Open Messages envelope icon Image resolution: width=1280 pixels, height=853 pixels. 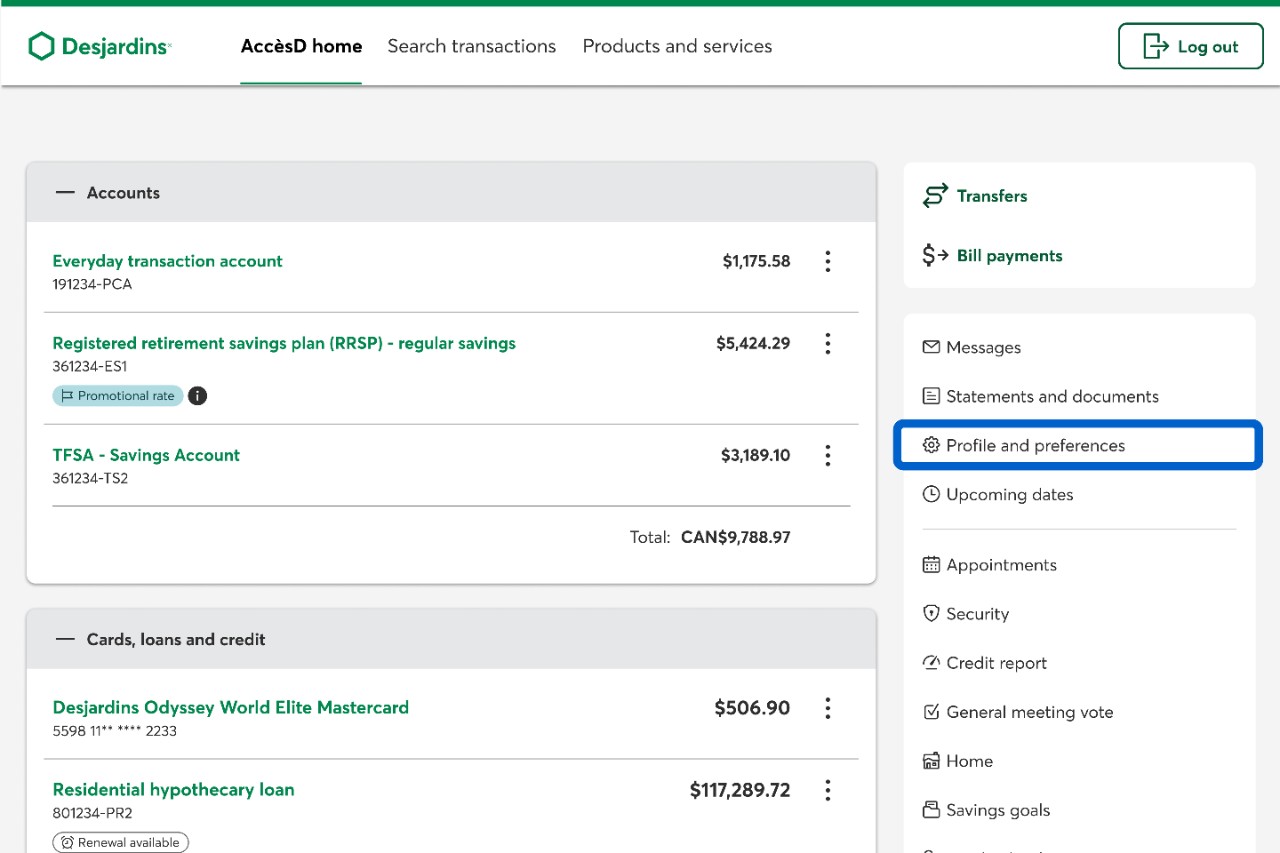931,347
